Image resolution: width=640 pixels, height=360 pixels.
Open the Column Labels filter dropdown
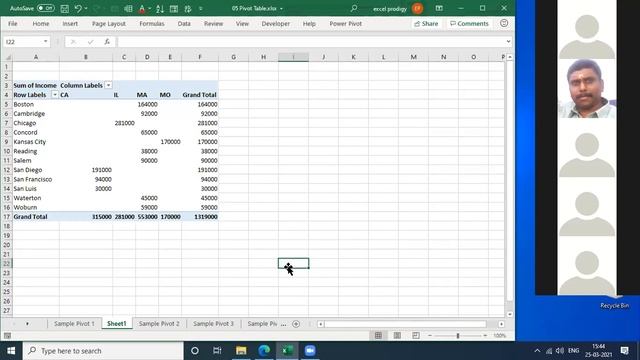(108, 85)
